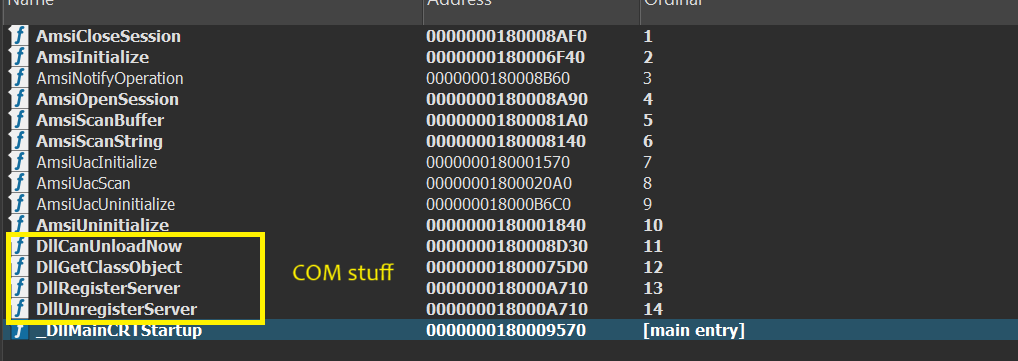Select the AmsiOpenSession export name

pos(107,99)
